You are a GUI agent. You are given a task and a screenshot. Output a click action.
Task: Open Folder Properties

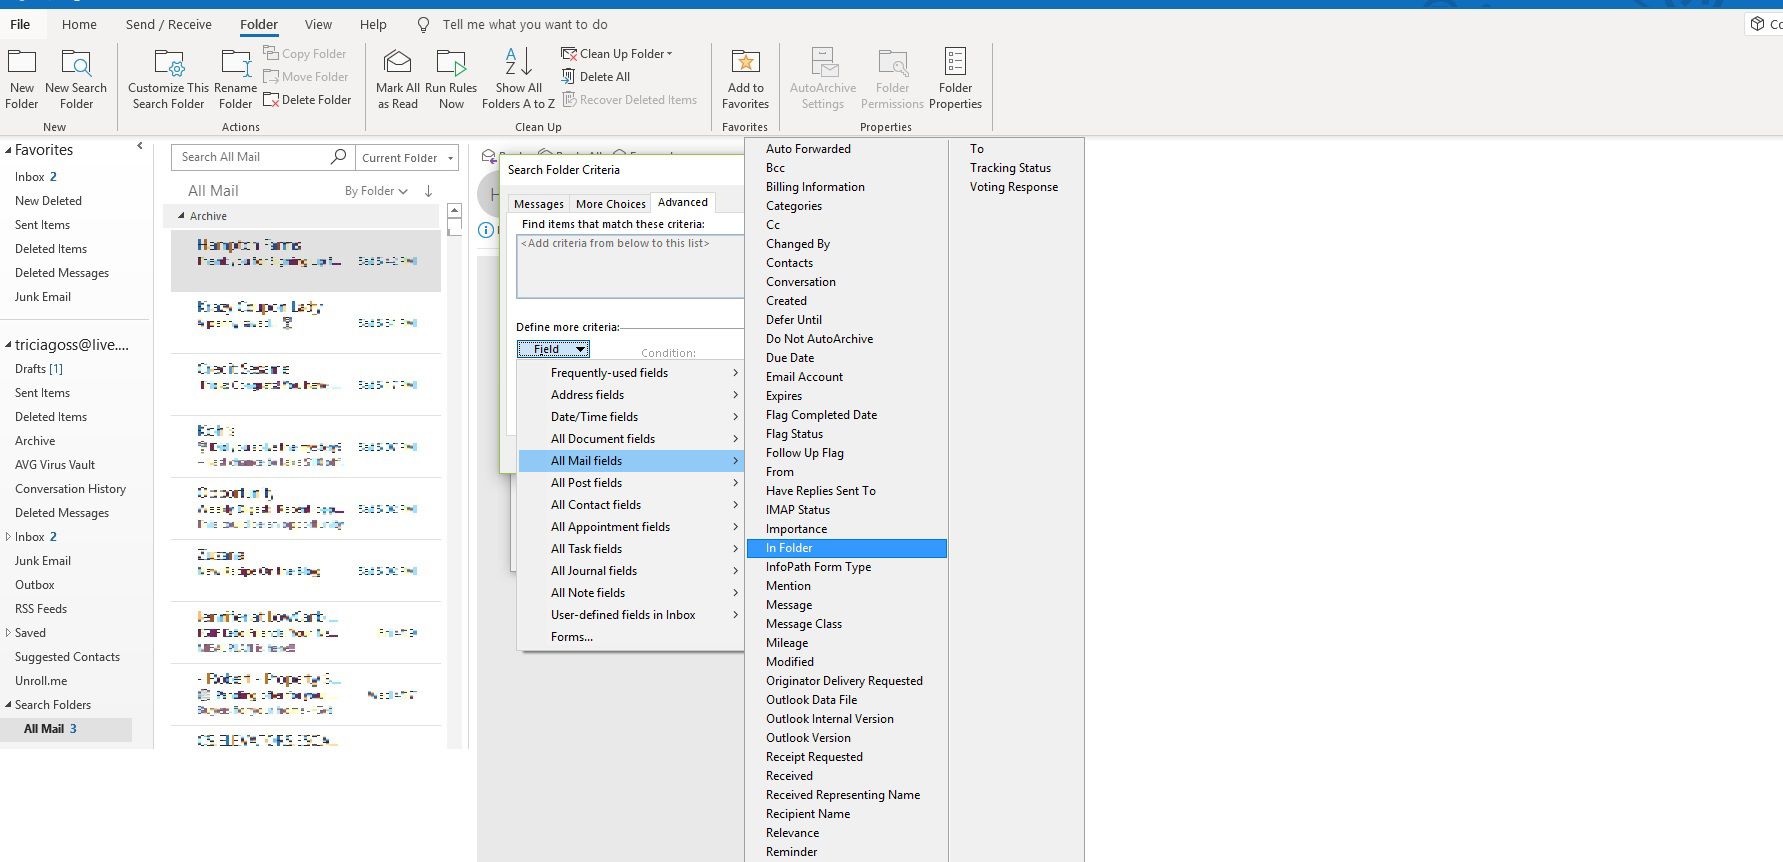tap(955, 79)
